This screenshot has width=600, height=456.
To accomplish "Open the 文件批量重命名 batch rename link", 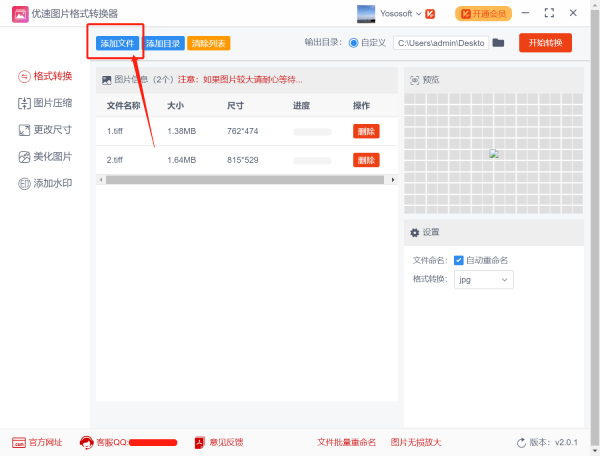I will 346,443.
